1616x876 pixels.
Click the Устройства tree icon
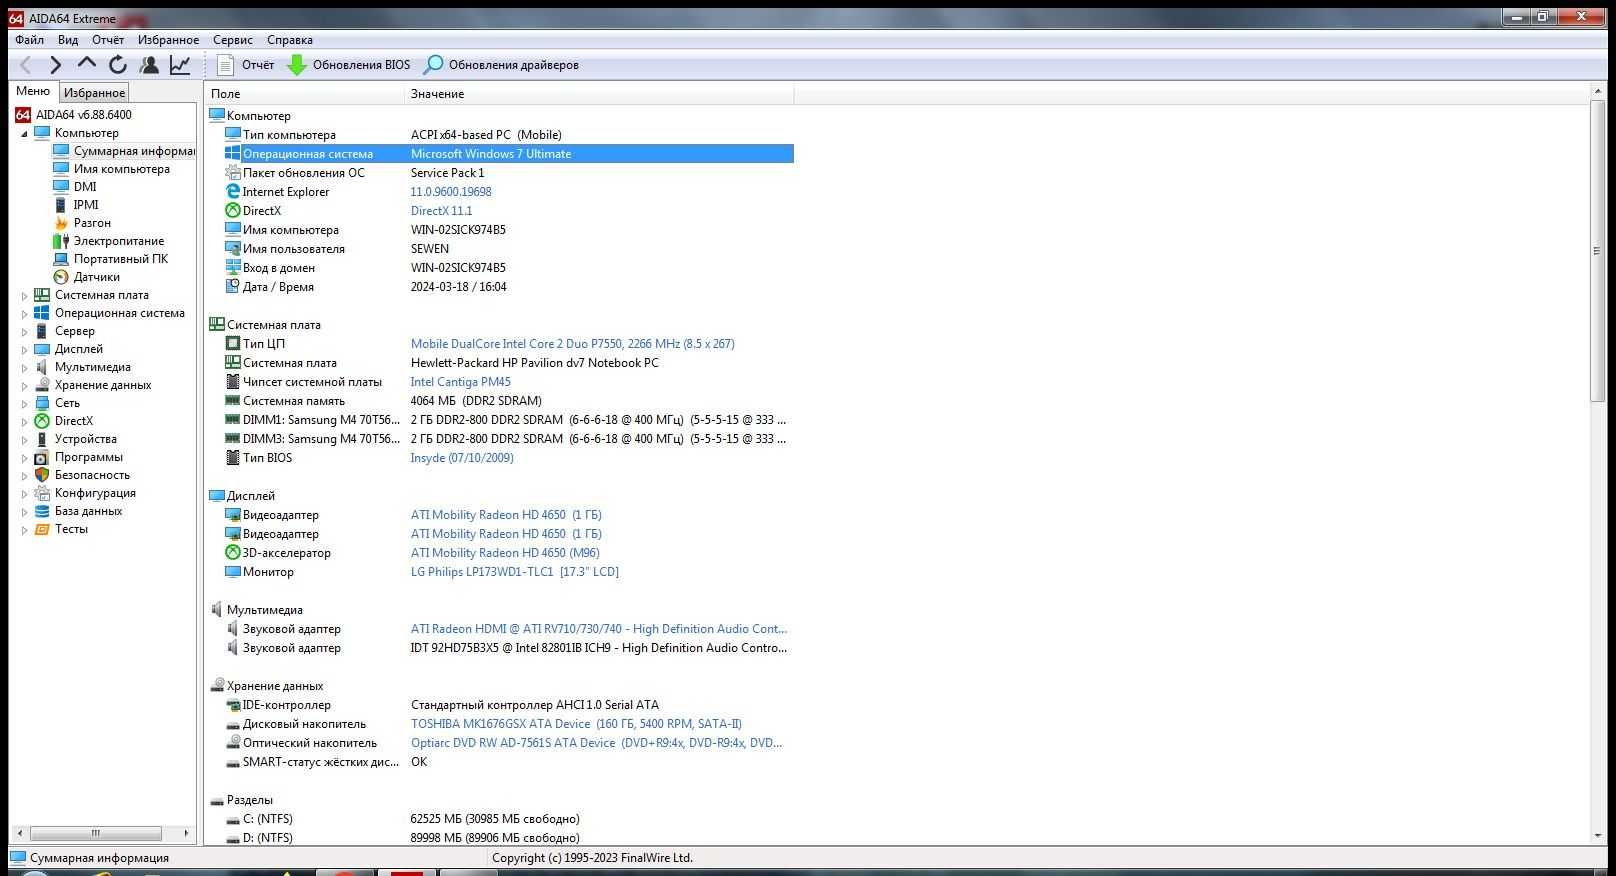pos(42,439)
